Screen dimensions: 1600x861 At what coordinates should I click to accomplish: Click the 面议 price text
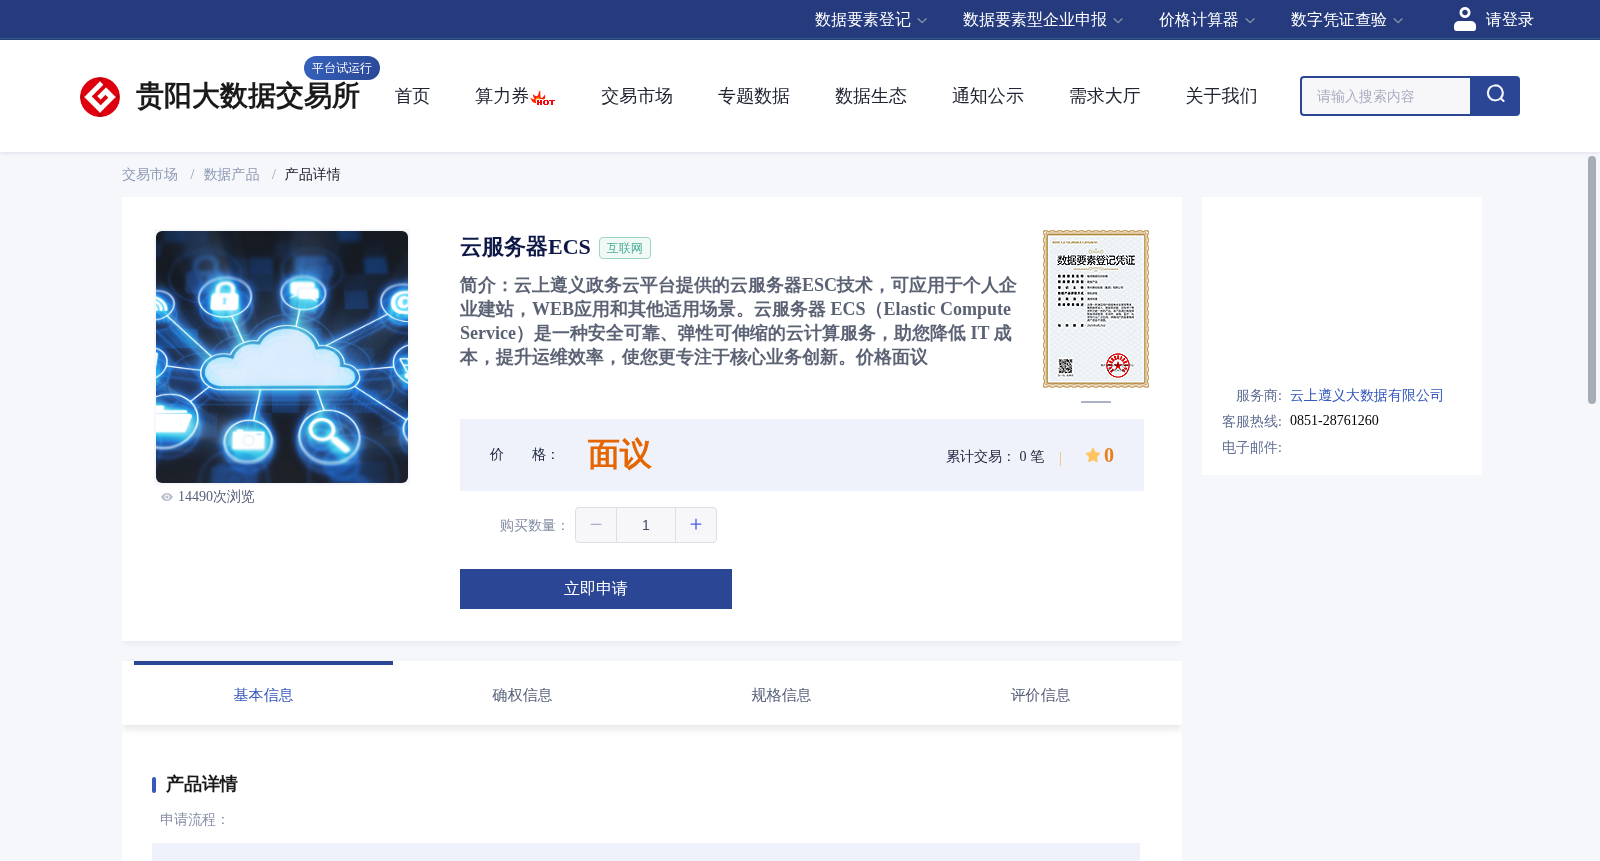point(620,455)
